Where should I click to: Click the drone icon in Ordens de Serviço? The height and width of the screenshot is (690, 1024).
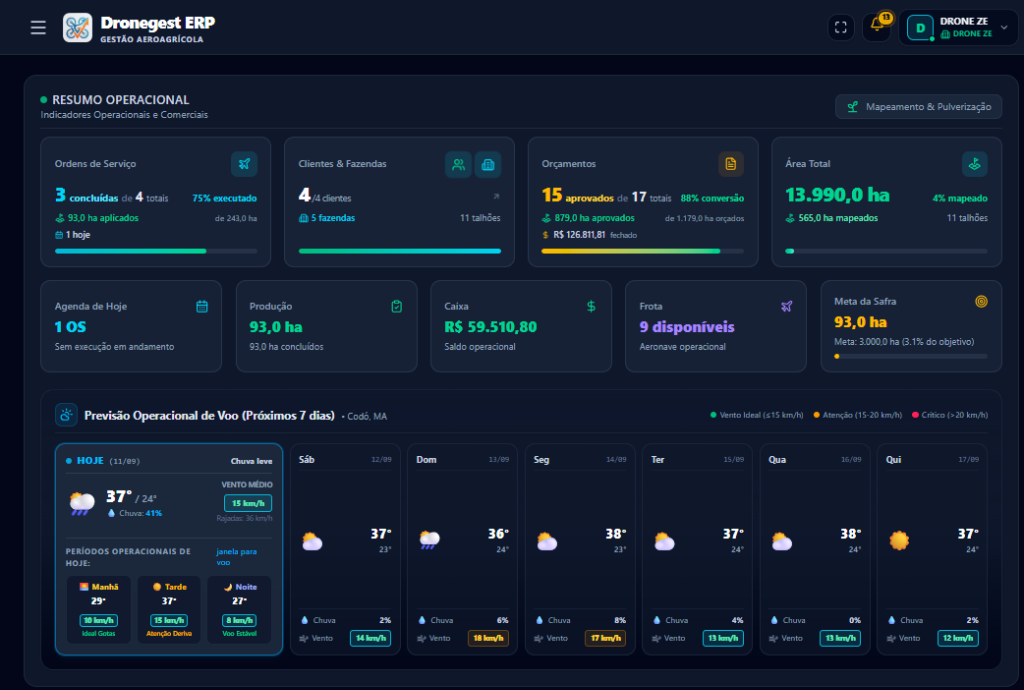(x=244, y=164)
